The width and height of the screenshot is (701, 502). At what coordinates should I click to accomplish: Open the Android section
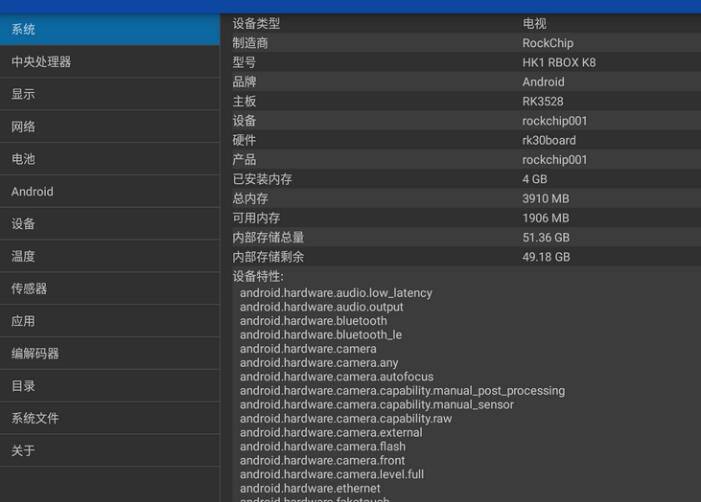click(110, 191)
